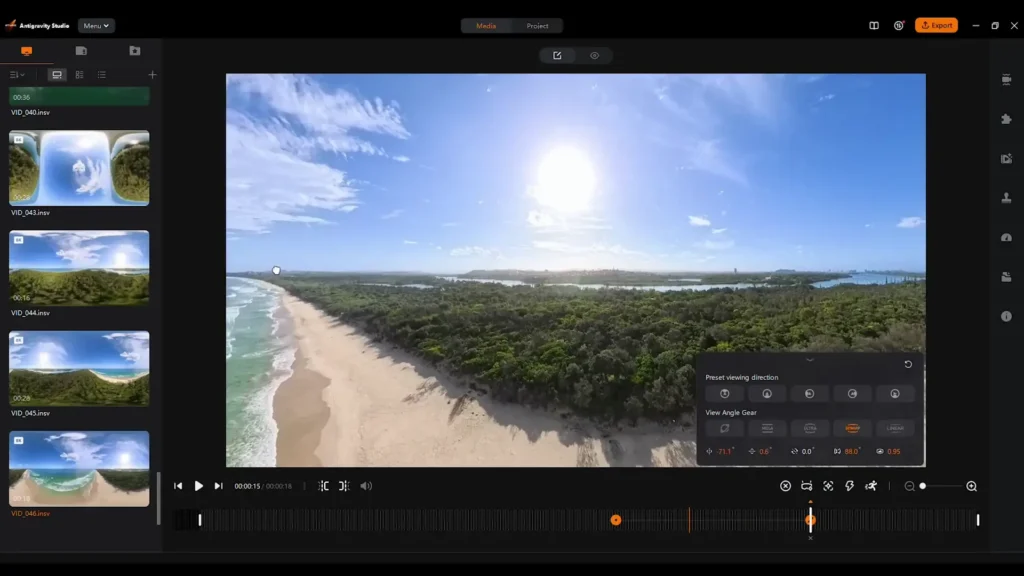This screenshot has height=576, width=1024.
Task: Open the second tab at the top of the media panel
Action: (82, 51)
